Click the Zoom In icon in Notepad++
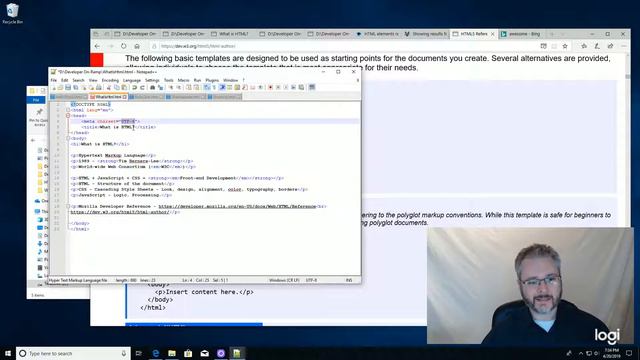This screenshot has height=360, width=640. [171, 87]
